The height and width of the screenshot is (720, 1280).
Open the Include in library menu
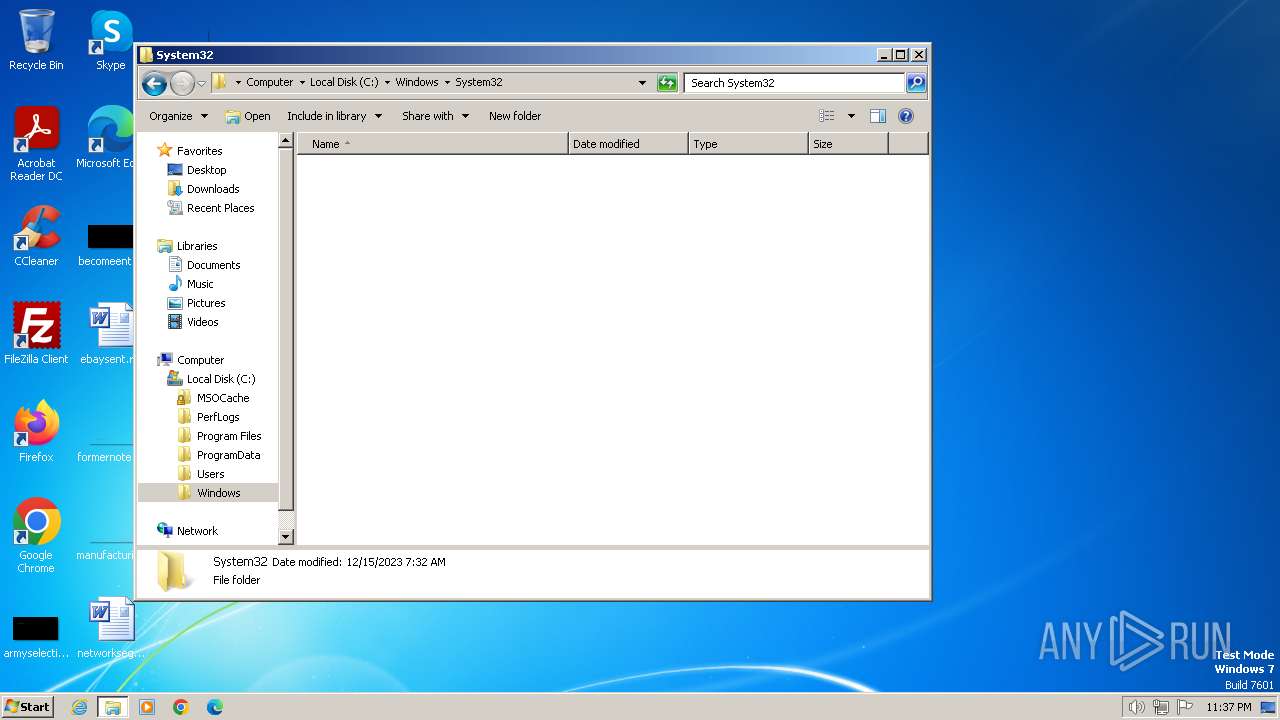pyautogui.click(x=334, y=116)
